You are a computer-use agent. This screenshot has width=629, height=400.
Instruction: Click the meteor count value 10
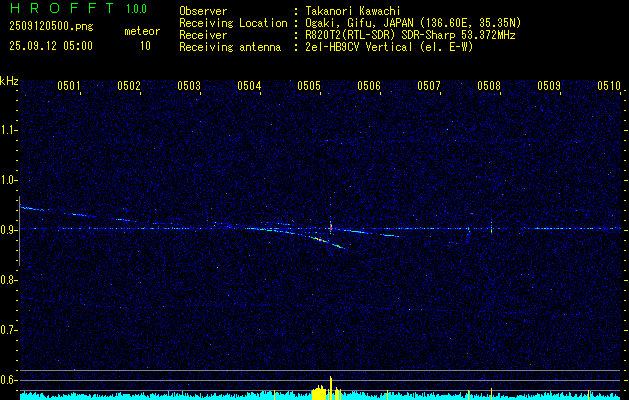pos(145,46)
